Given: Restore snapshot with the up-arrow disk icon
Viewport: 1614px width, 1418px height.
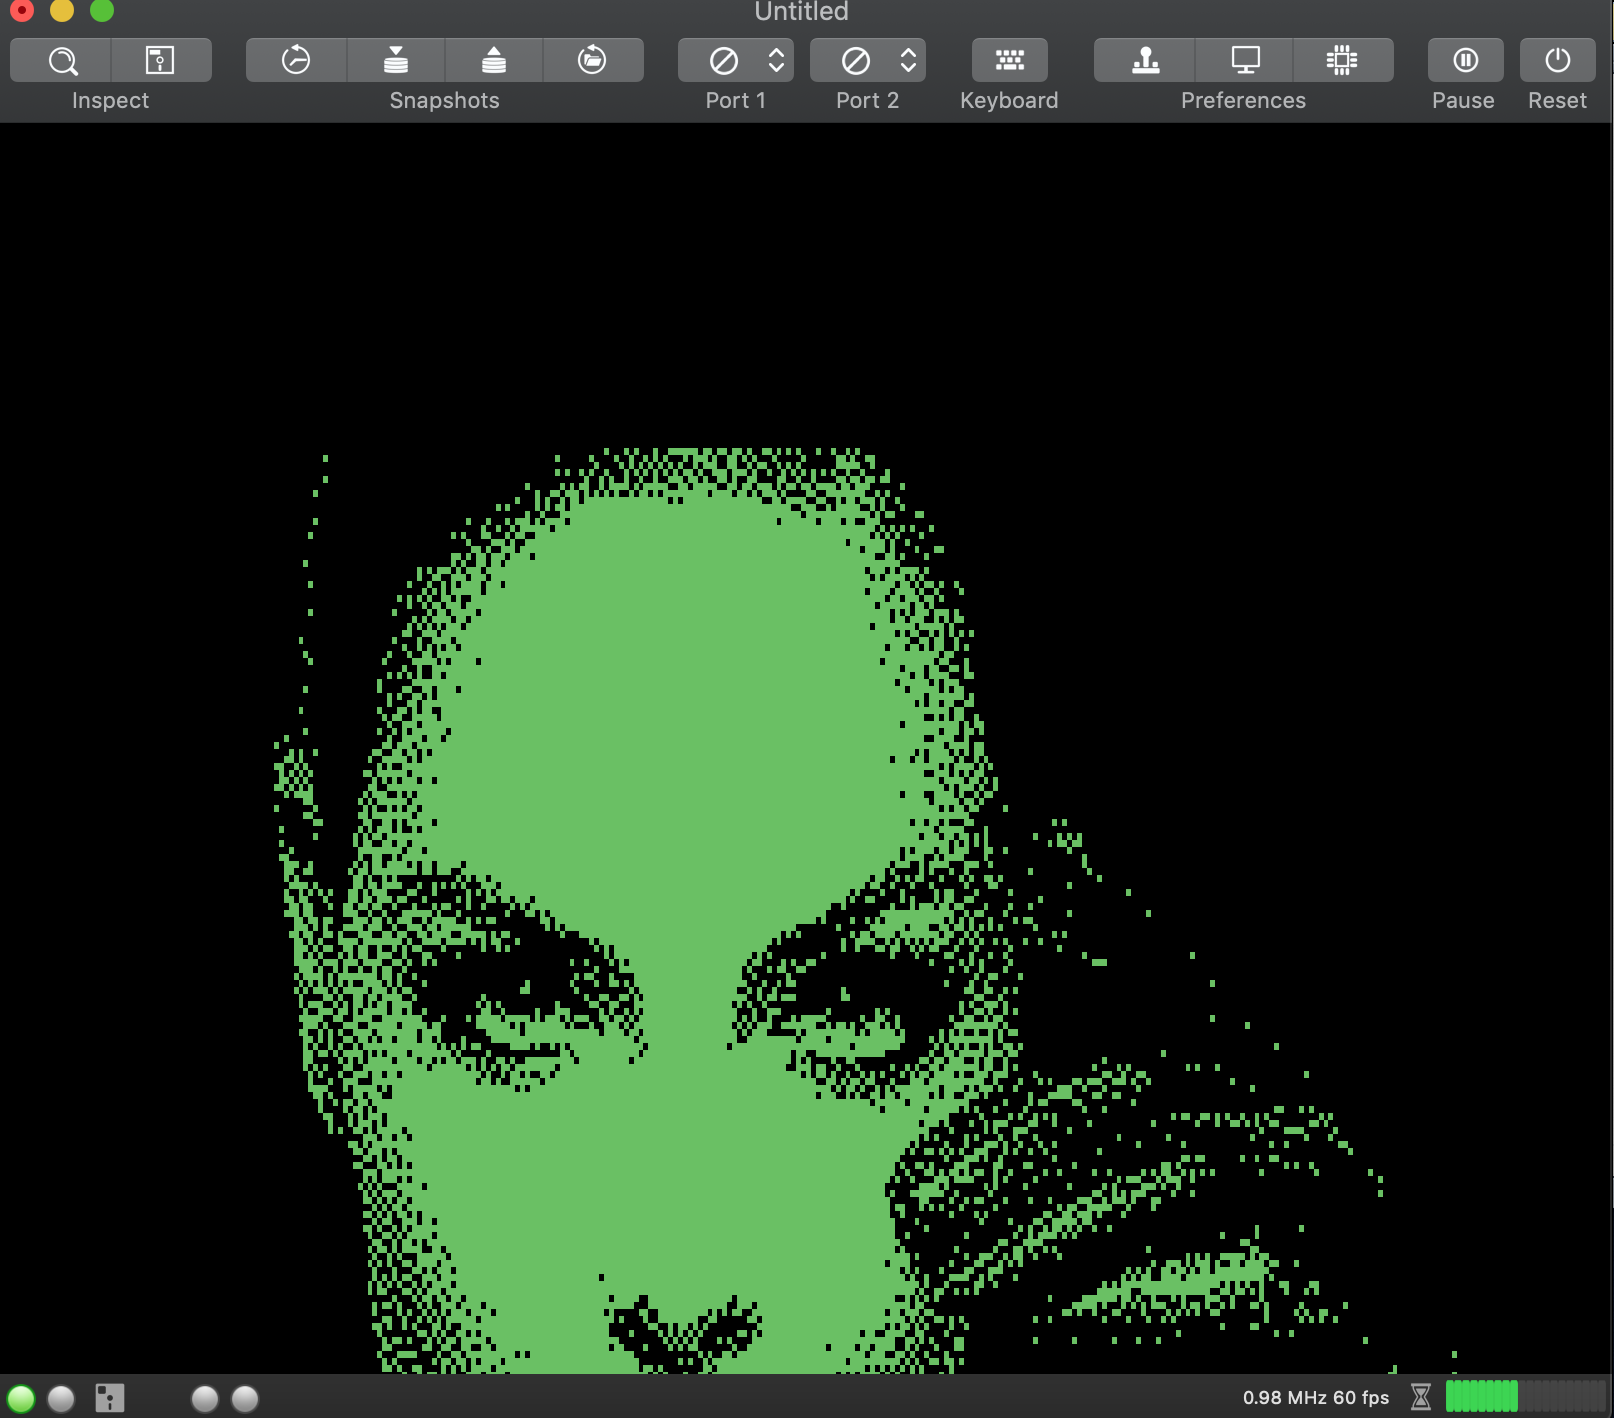Looking at the screenshot, I should (x=494, y=61).
